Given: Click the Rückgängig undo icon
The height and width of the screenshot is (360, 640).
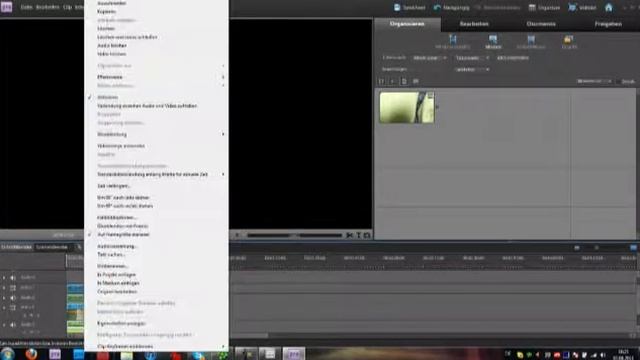Looking at the screenshot, I should [x=437, y=7].
